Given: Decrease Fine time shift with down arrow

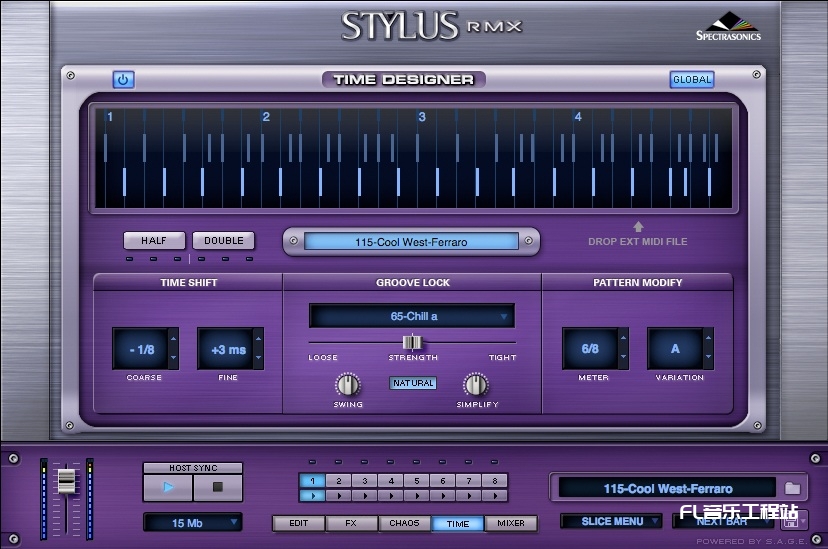Looking at the screenshot, I should [x=258, y=358].
